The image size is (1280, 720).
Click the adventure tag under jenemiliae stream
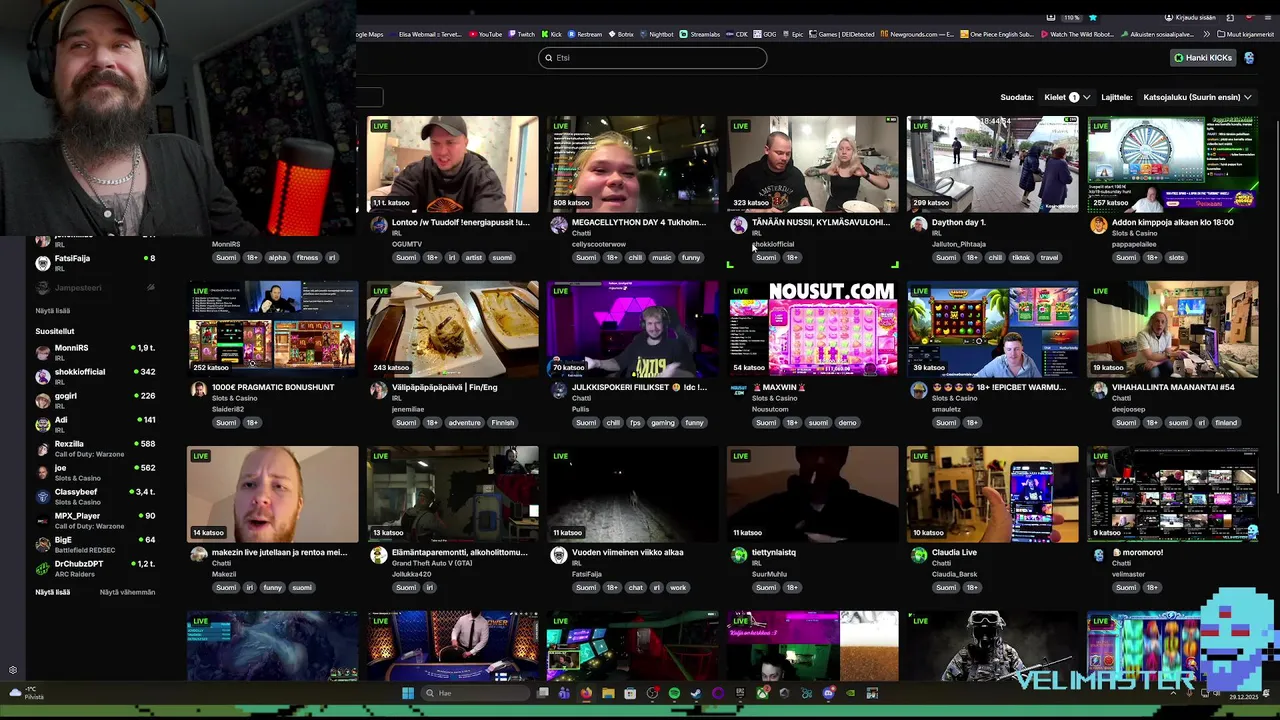tap(465, 423)
